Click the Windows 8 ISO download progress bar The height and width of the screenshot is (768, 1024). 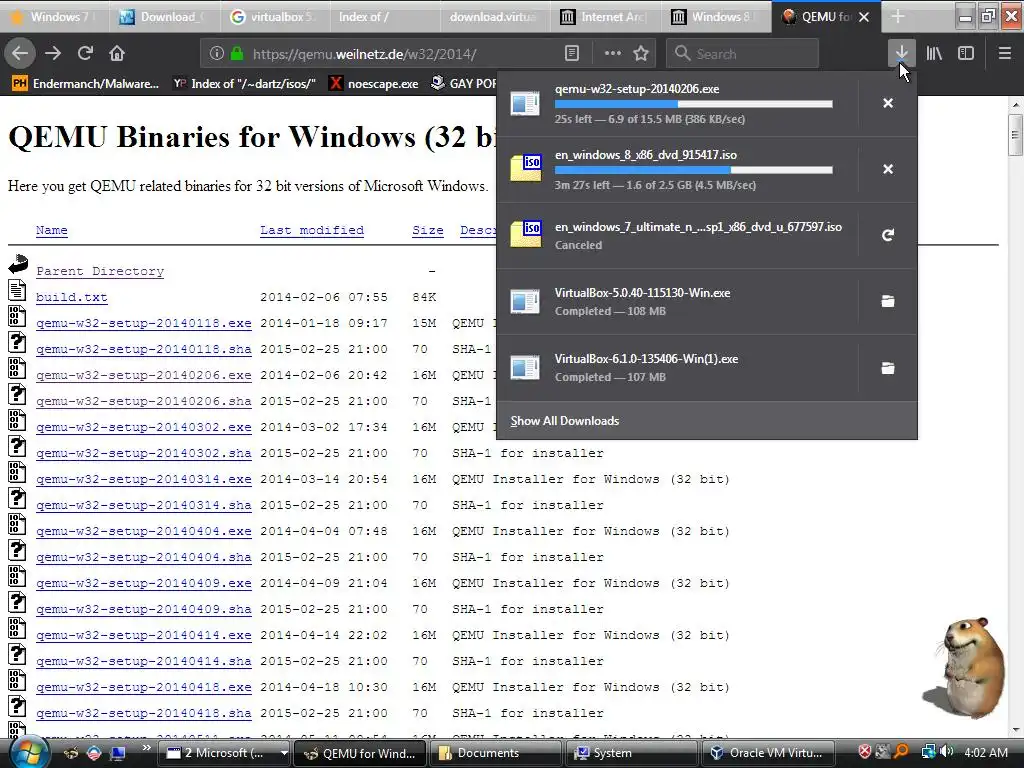tap(694, 170)
